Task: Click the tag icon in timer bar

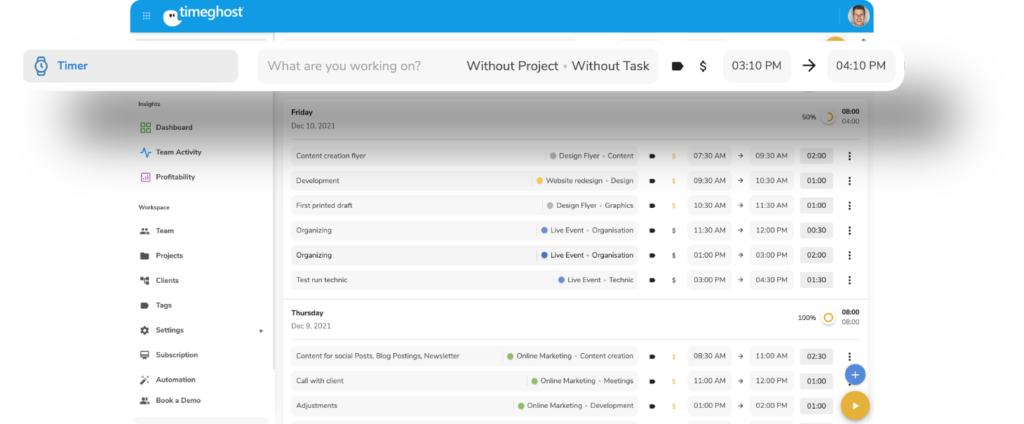Action: coord(677,66)
